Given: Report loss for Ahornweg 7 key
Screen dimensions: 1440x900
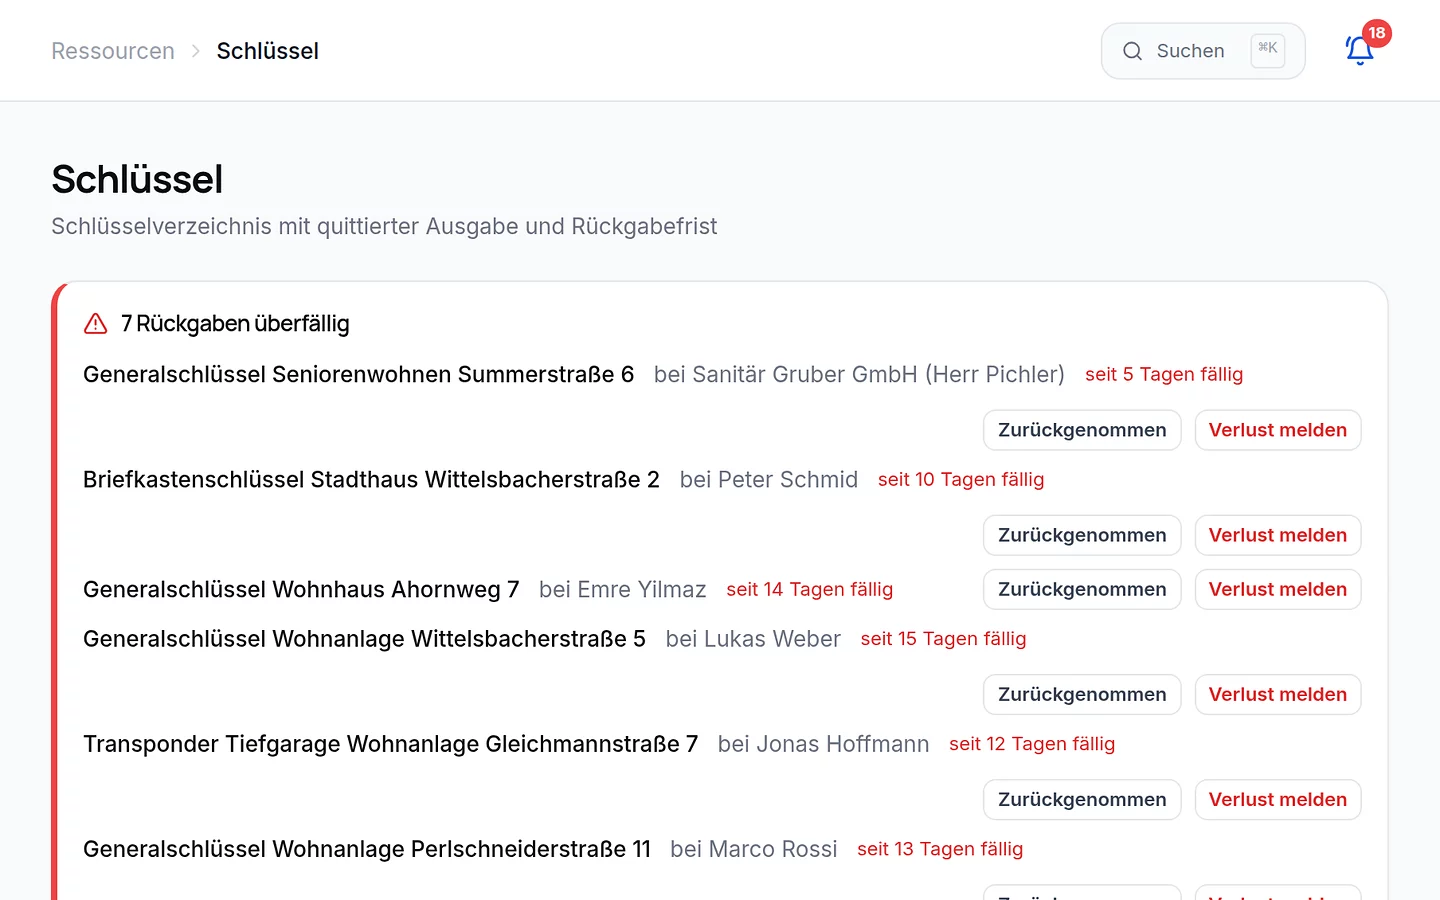Looking at the screenshot, I should [x=1278, y=589].
